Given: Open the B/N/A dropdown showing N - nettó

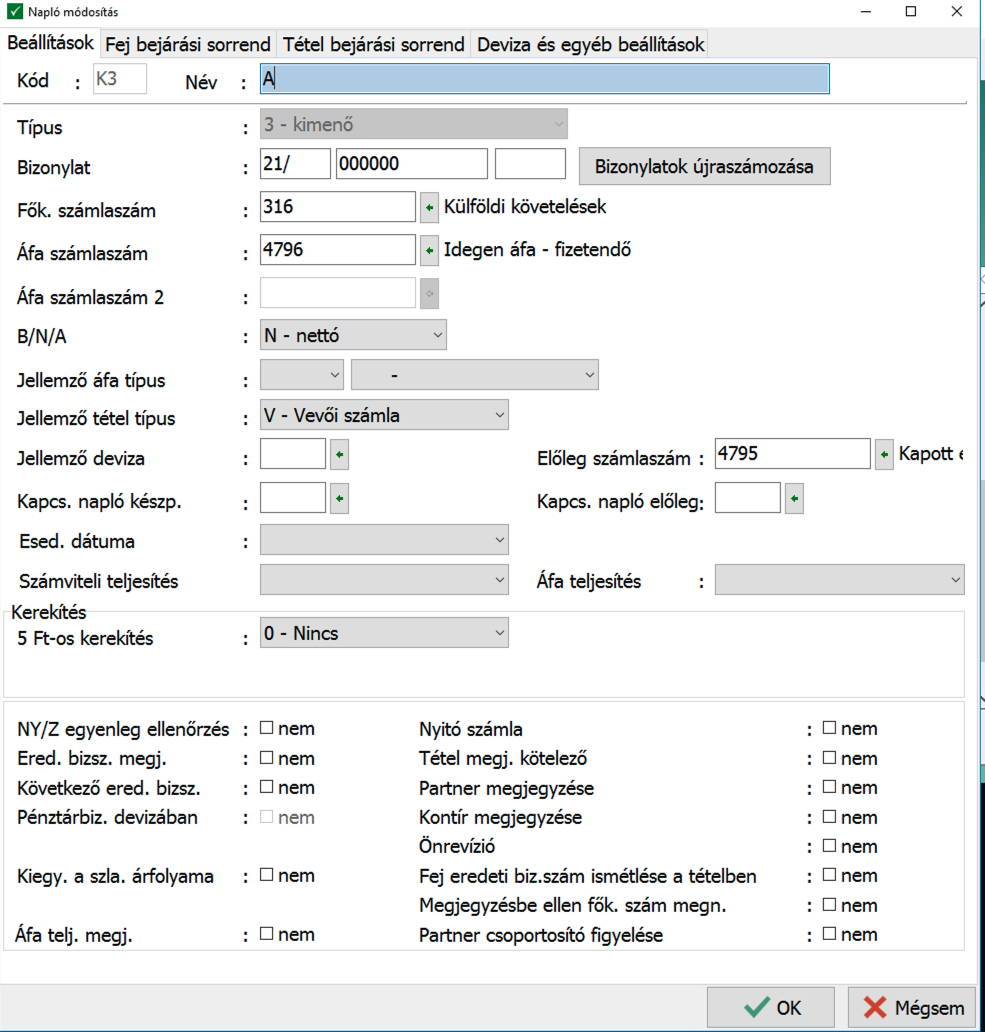Looking at the screenshot, I should 353,335.
